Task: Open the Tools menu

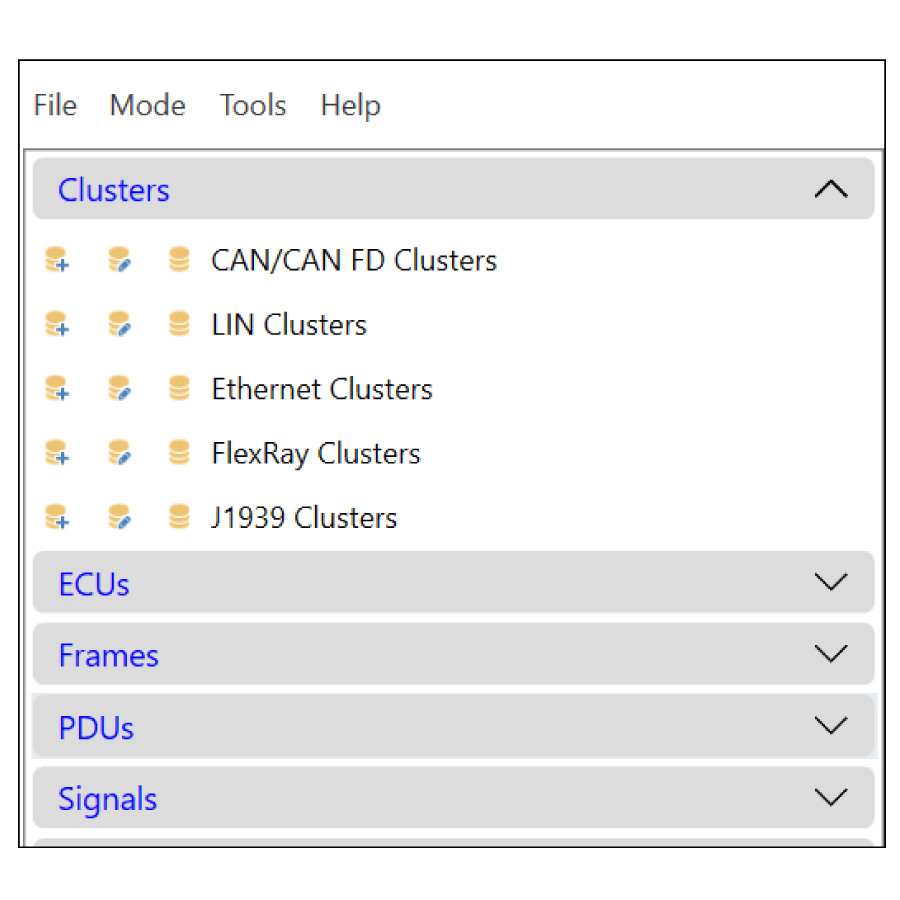Action: pyautogui.click(x=253, y=106)
